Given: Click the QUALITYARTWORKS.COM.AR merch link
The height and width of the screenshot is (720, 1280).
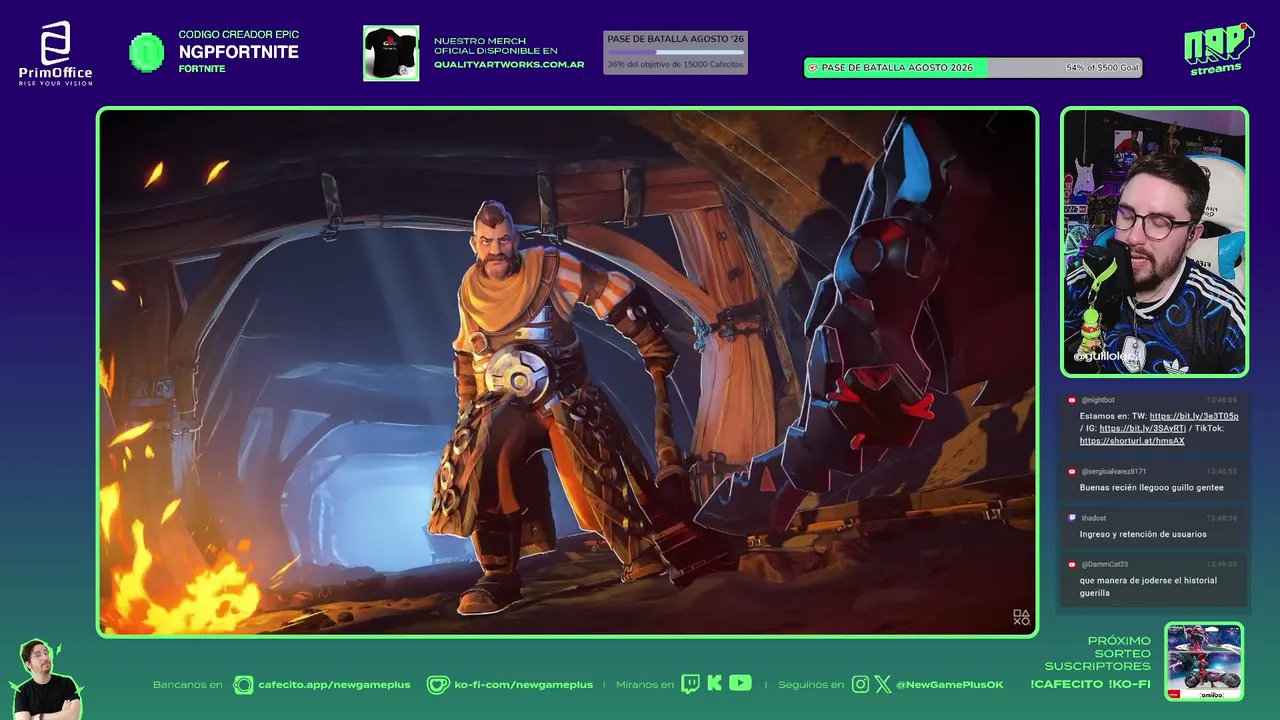Looking at the screenshot, I should click(x=509, y=64).
